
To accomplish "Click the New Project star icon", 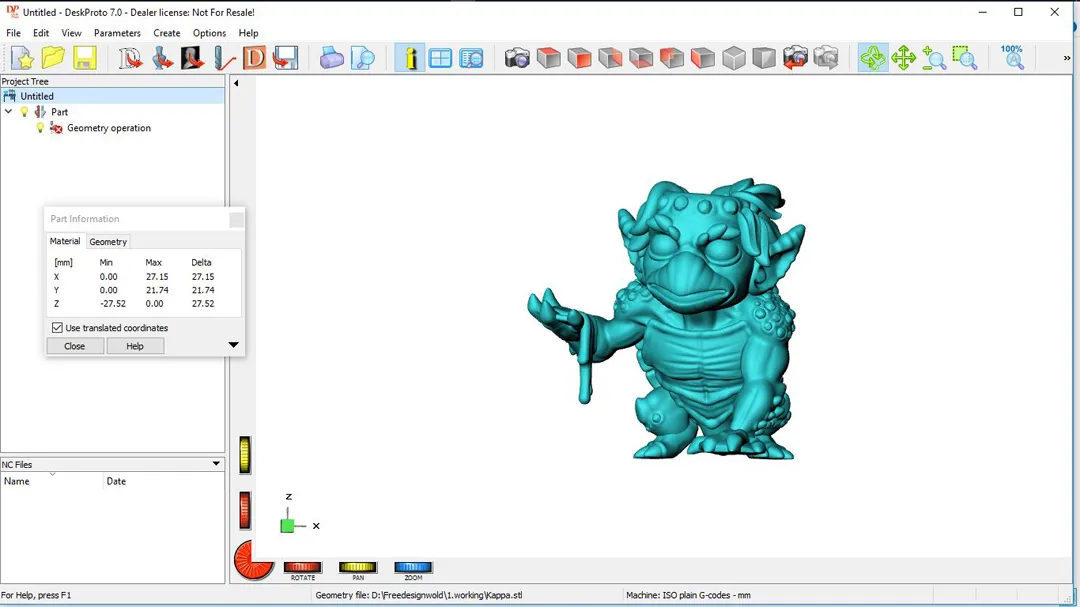I will (22, 58).
